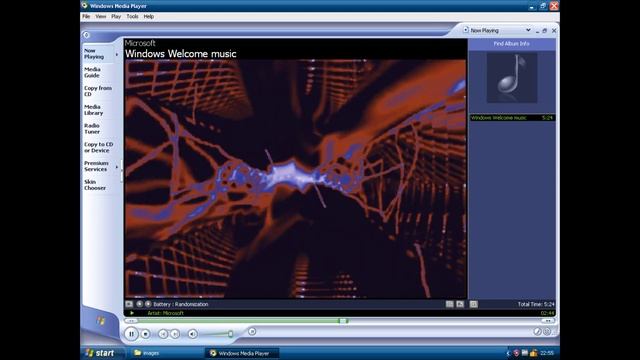Select the next visualization
Viewport: 640px width, 360px height.
pos(148,304)
